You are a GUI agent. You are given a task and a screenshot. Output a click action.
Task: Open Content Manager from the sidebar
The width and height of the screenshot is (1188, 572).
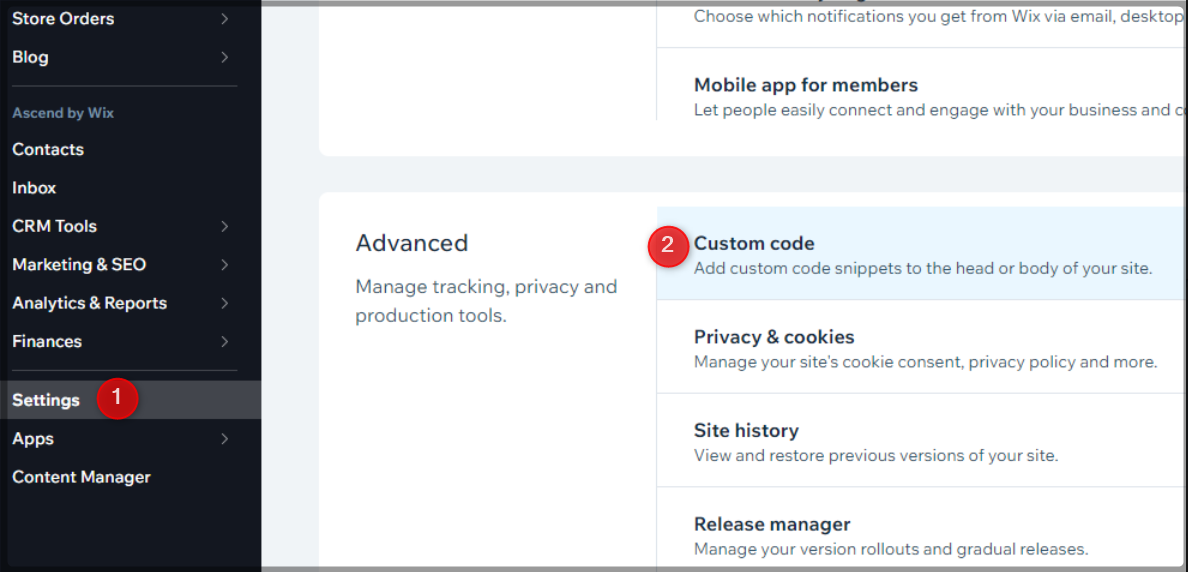tap(81, 477)
